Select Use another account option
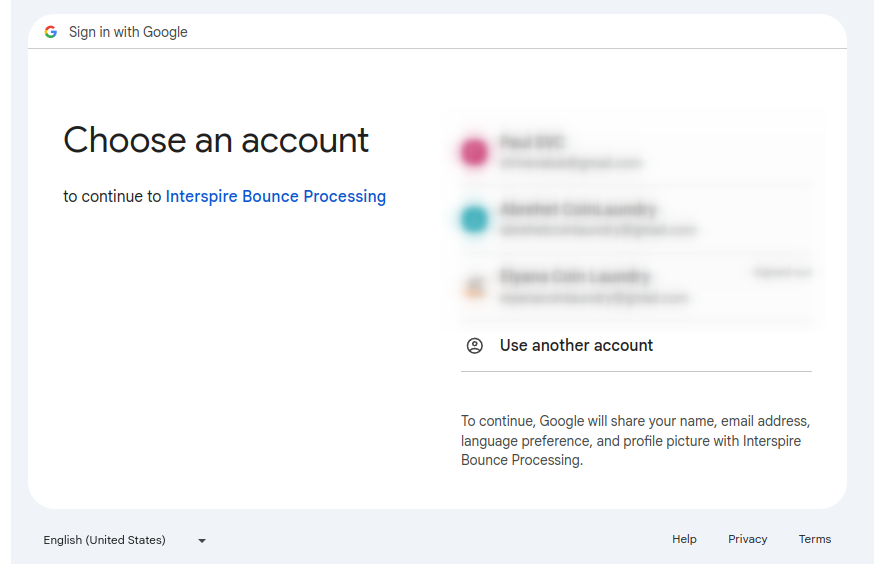 (x=636, y=346)
